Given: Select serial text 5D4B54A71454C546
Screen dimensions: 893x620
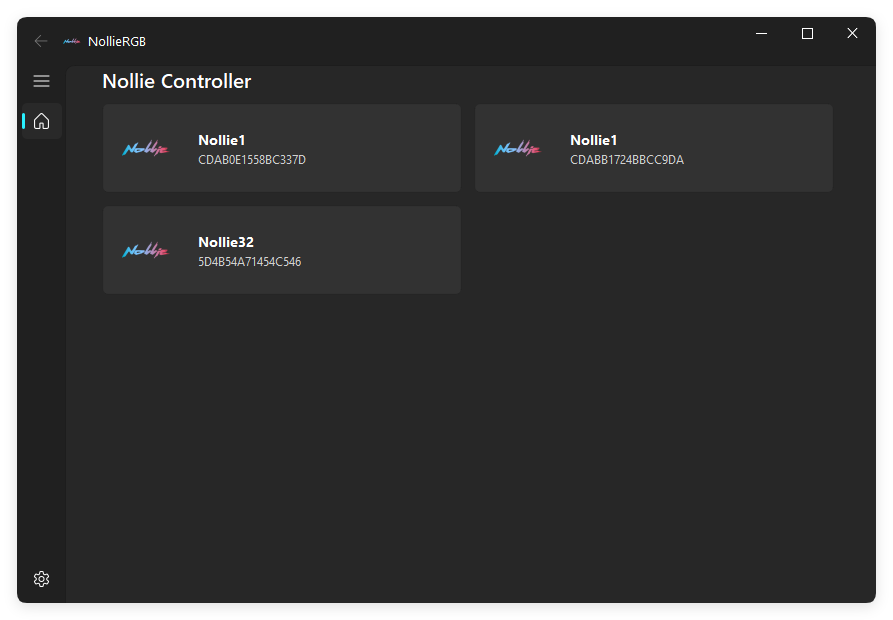Looking at the screenshot, I should 249,262.
